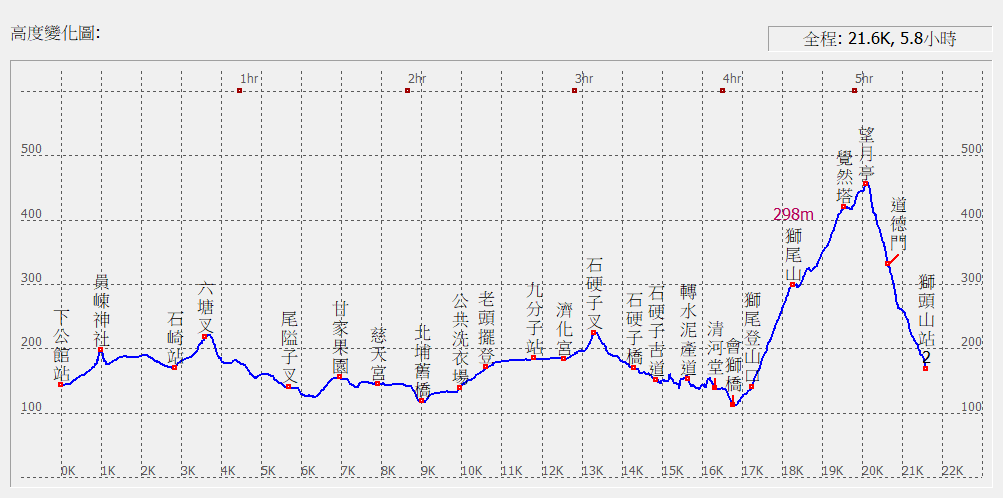
Task: Click the 5hr time marker
Action: (855, 91)
